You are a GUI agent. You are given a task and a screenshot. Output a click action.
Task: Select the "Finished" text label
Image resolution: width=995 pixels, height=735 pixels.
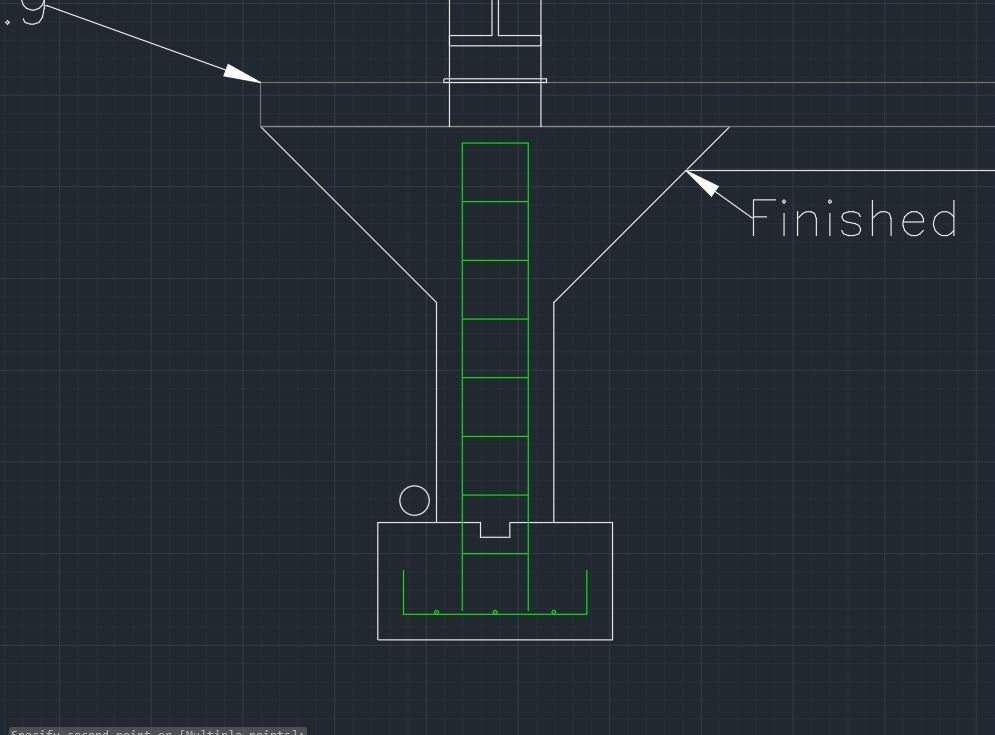click(853, 218)
